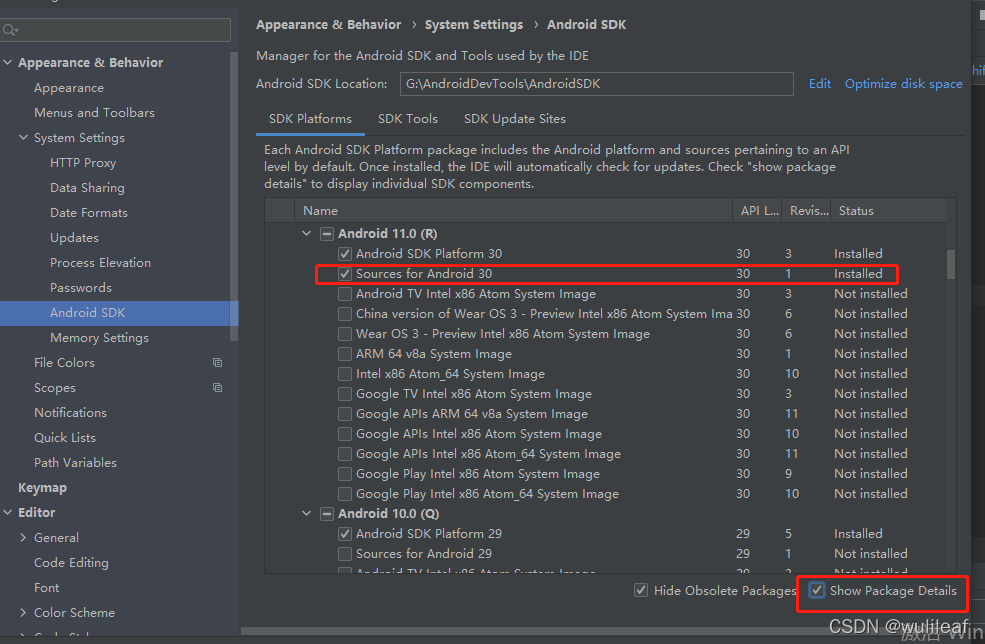Collapse the Android 10.0 (Q) group

point(307,514)
